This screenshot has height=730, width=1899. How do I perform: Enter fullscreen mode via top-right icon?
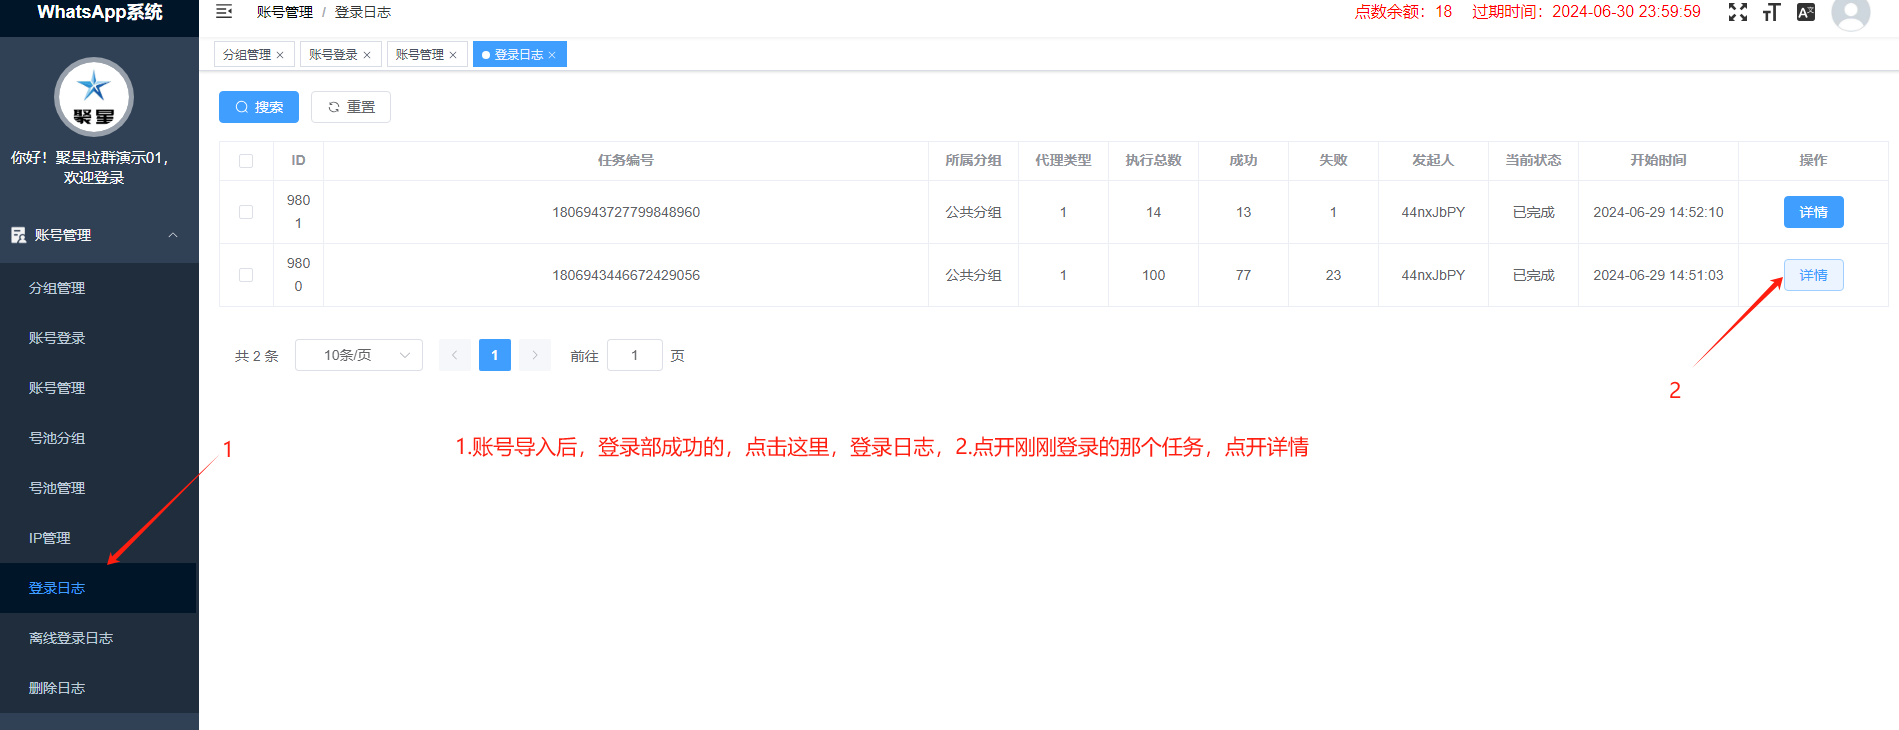tap(1738, 12)
